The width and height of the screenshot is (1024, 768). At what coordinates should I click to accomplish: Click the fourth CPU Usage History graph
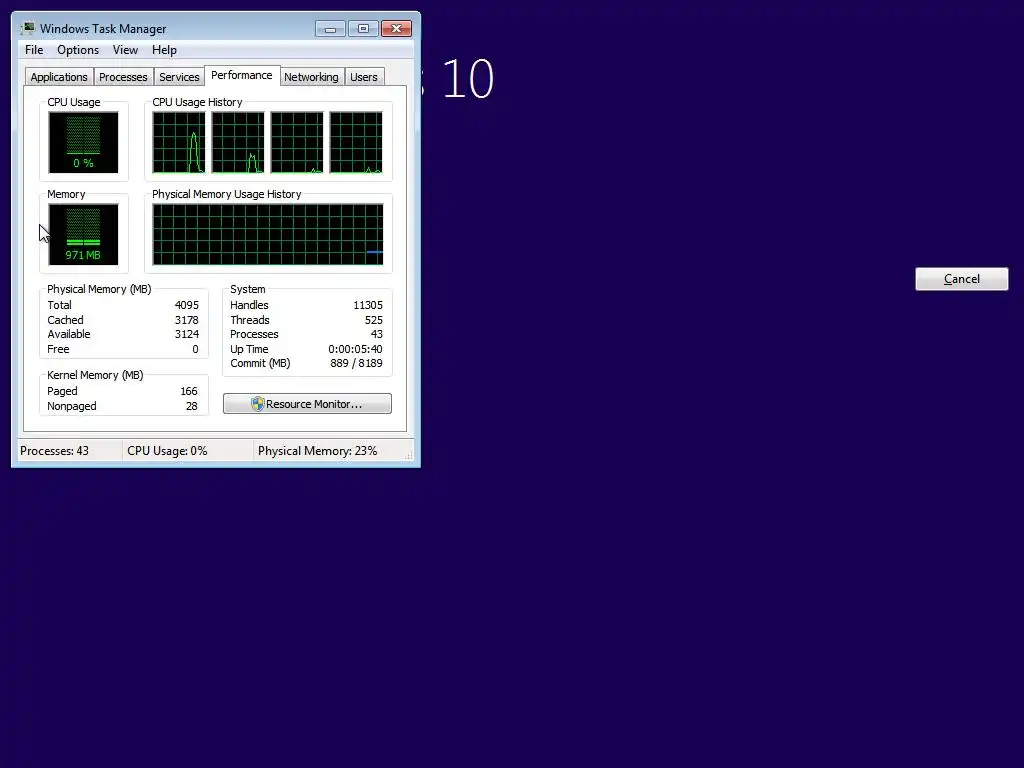(x=356, y=142)
